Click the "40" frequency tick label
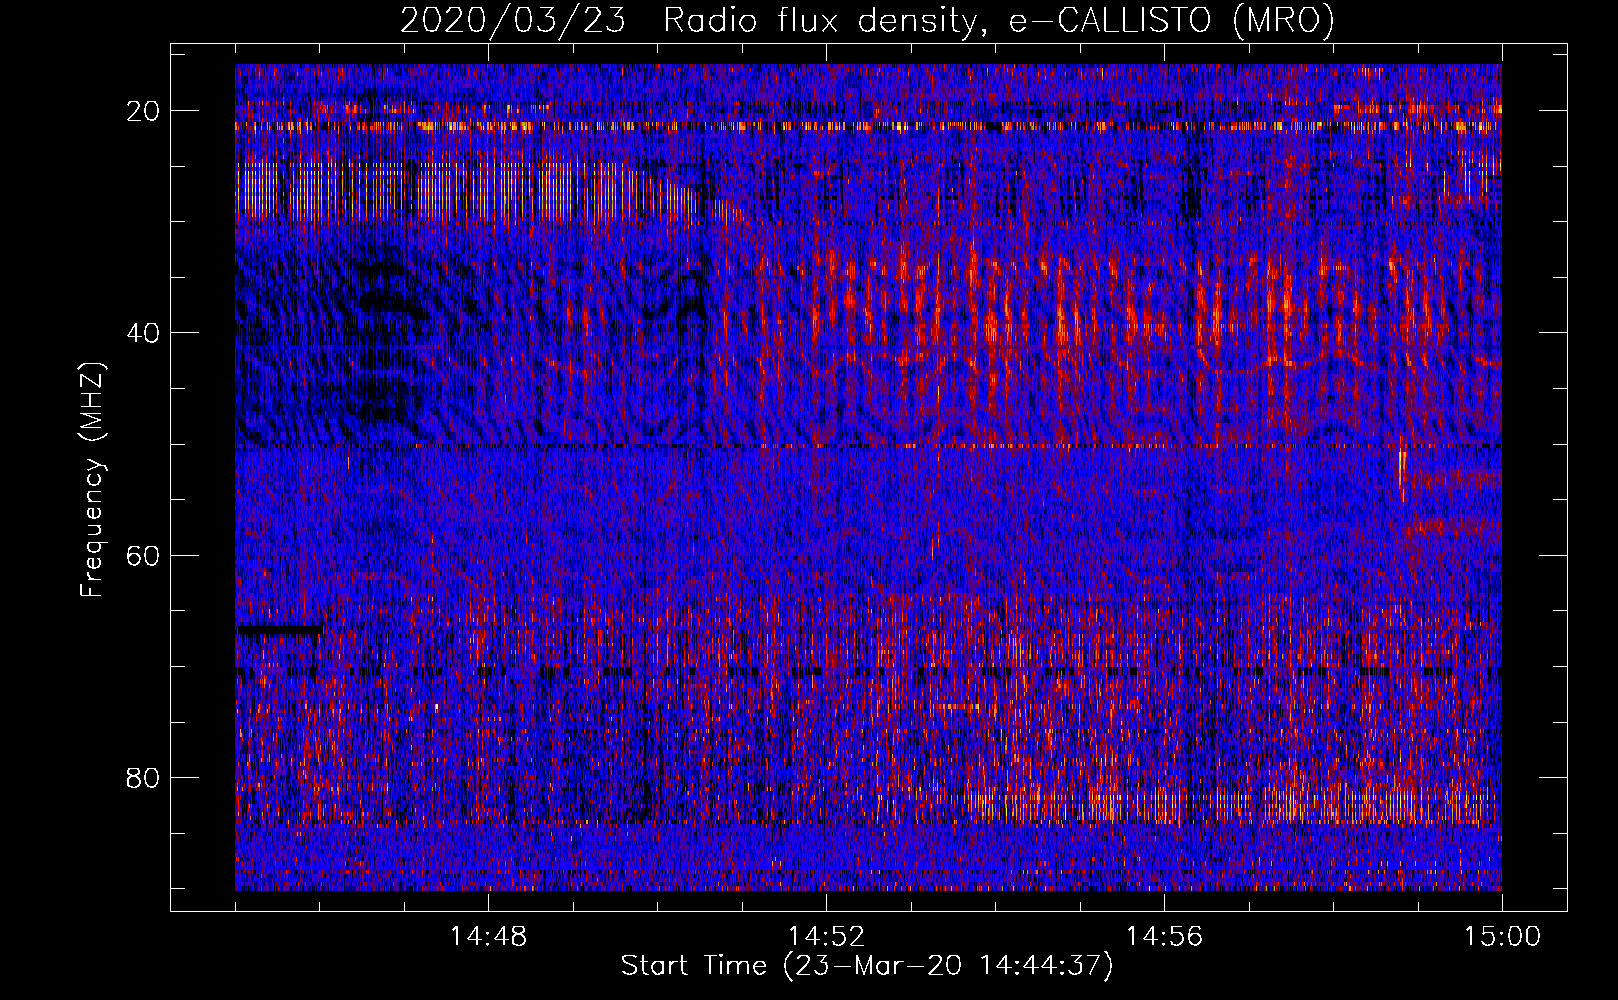 pos(144,332)
